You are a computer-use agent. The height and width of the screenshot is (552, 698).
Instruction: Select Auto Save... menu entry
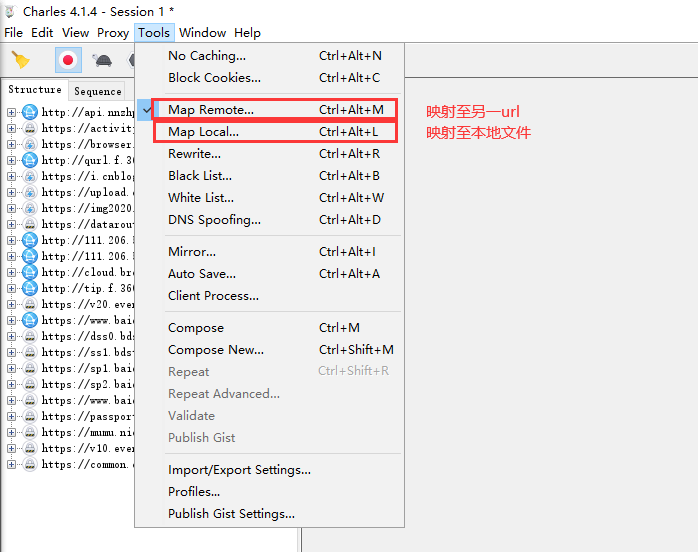tap(269, 274)
